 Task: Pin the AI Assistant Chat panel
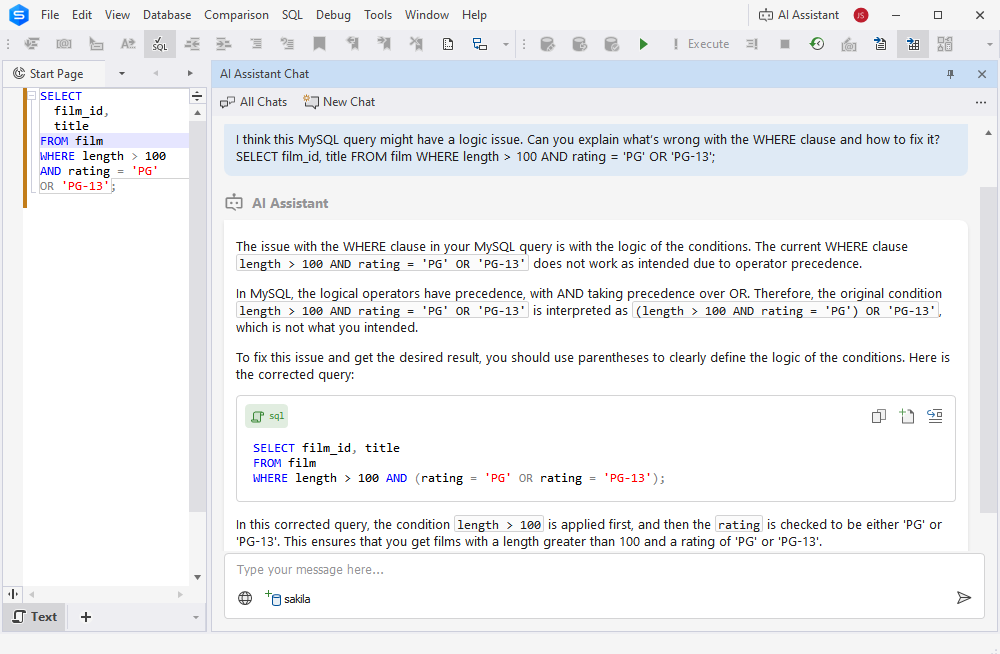pyautogui.click(x=950, y=74)
